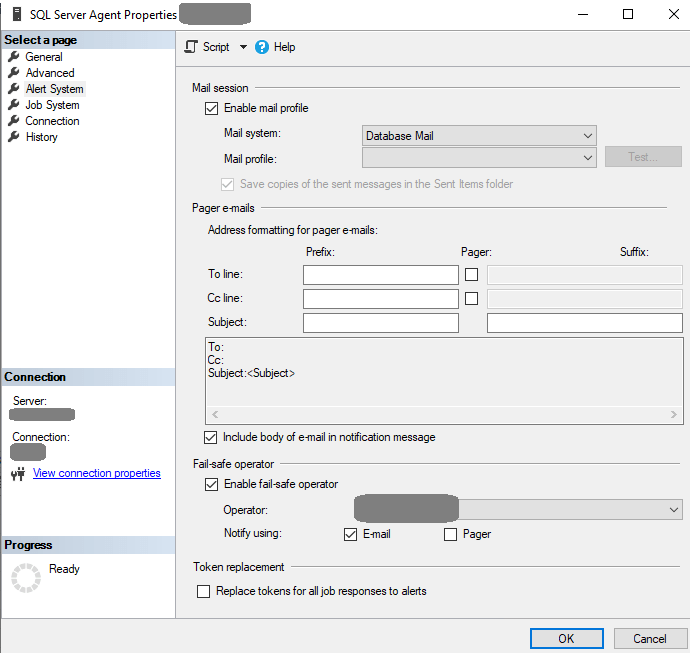Screen dimensions: 690x654
Task: Expand the Mail profile dropdown
Action: pos(479,157)
